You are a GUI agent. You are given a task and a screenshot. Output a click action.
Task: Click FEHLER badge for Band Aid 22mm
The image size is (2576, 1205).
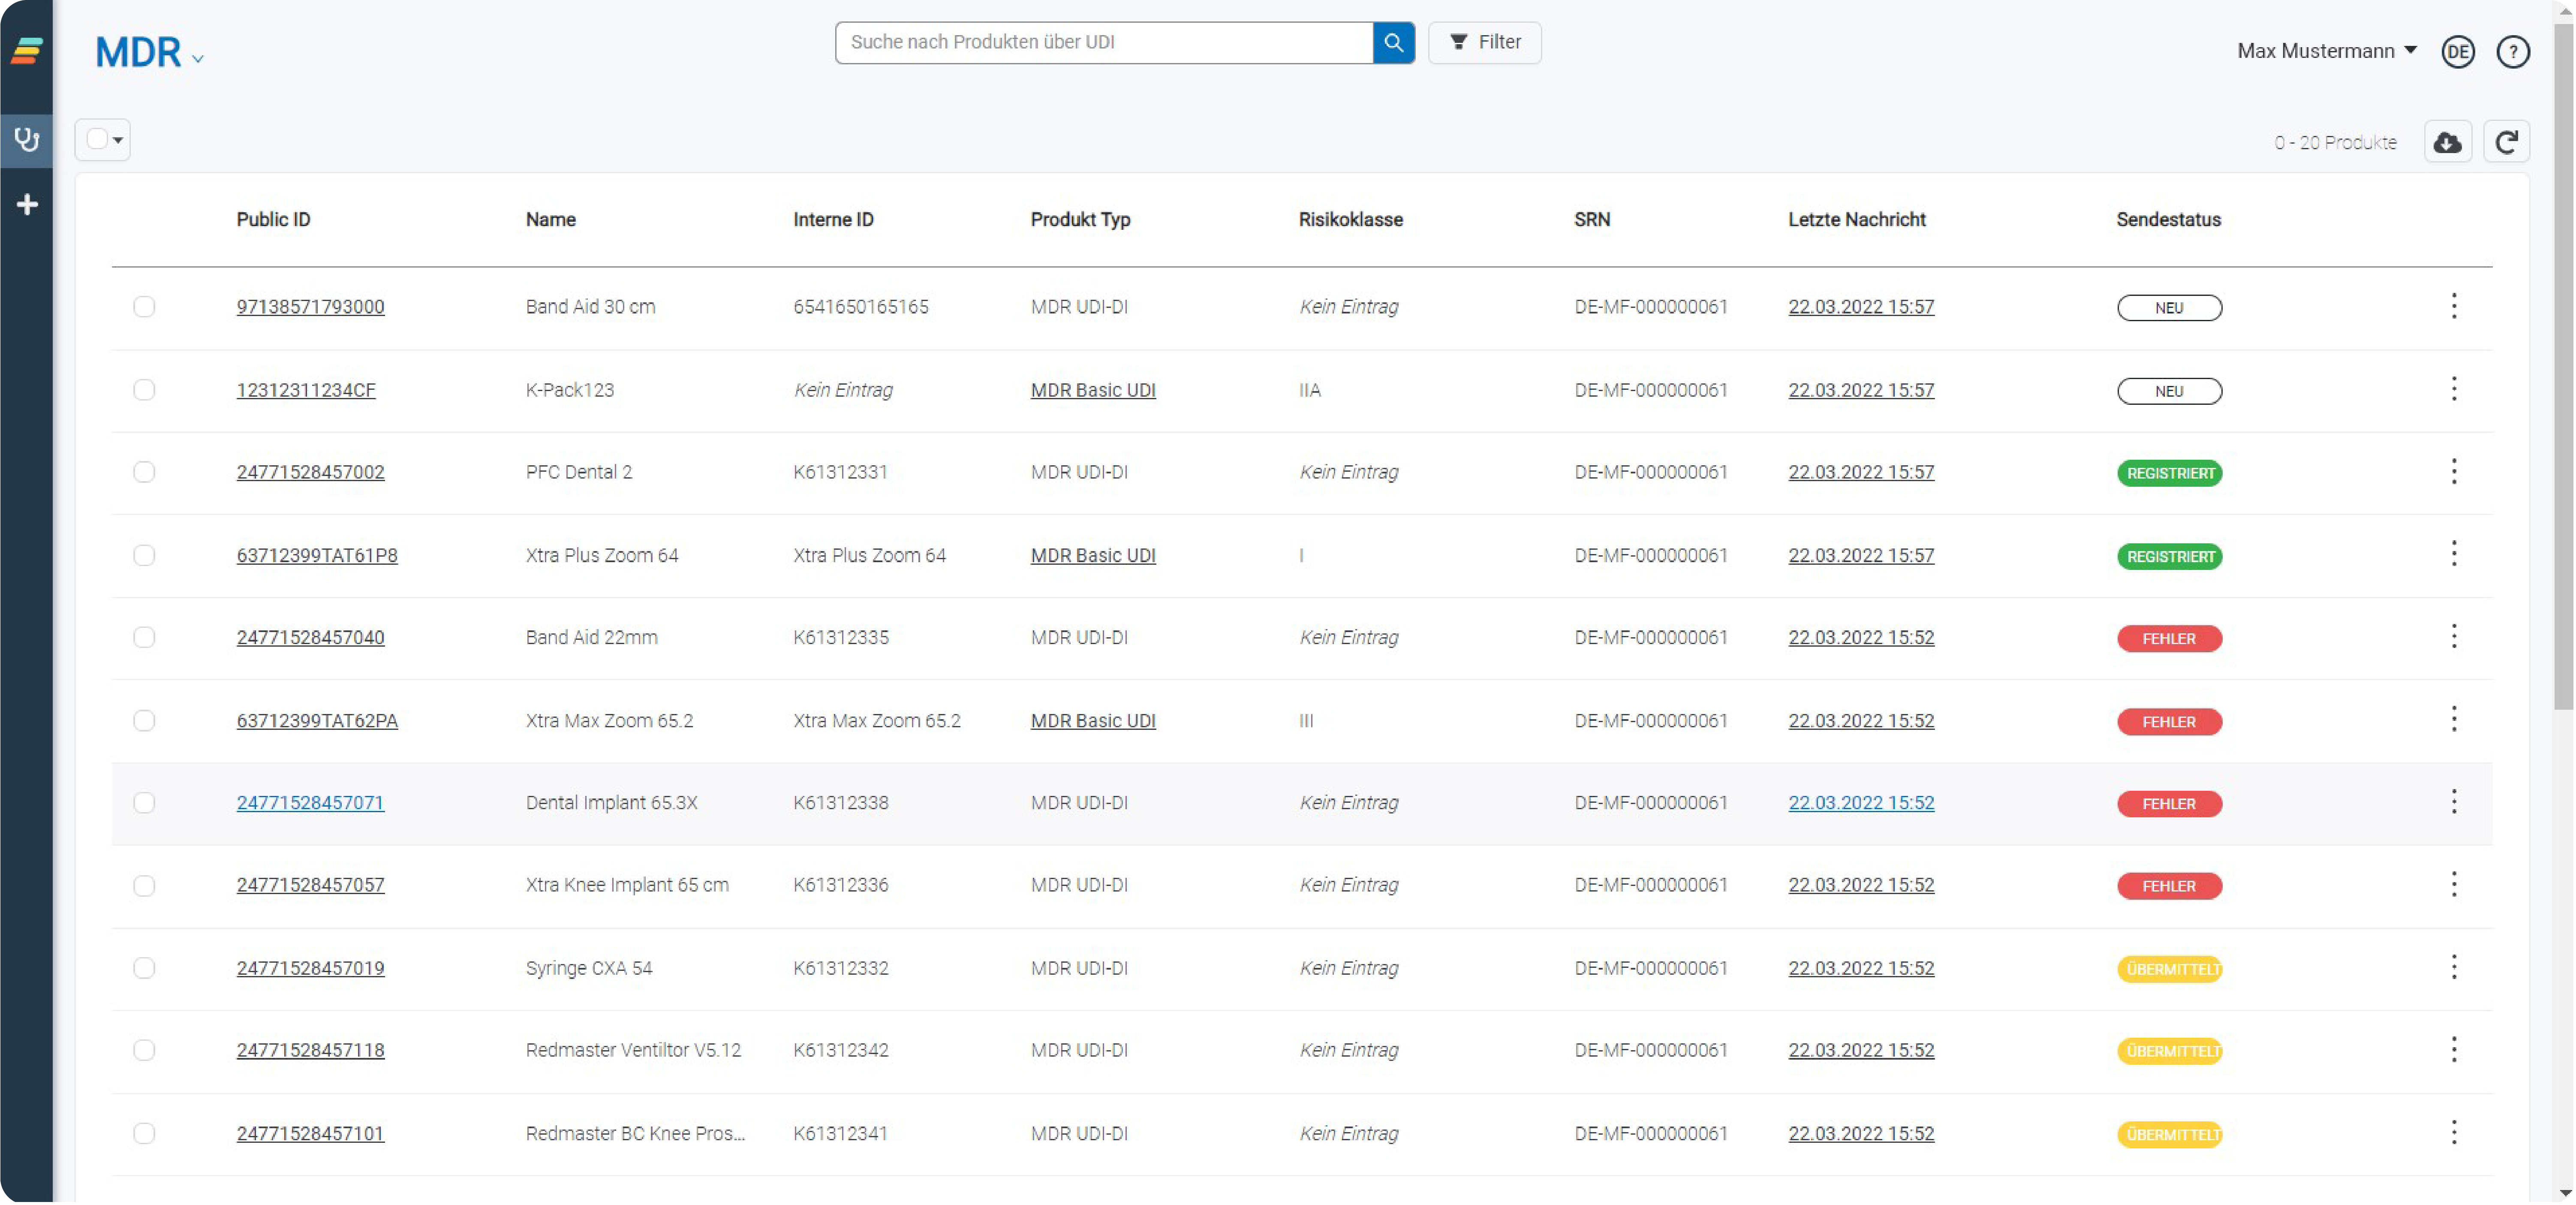click(2169, 638)
